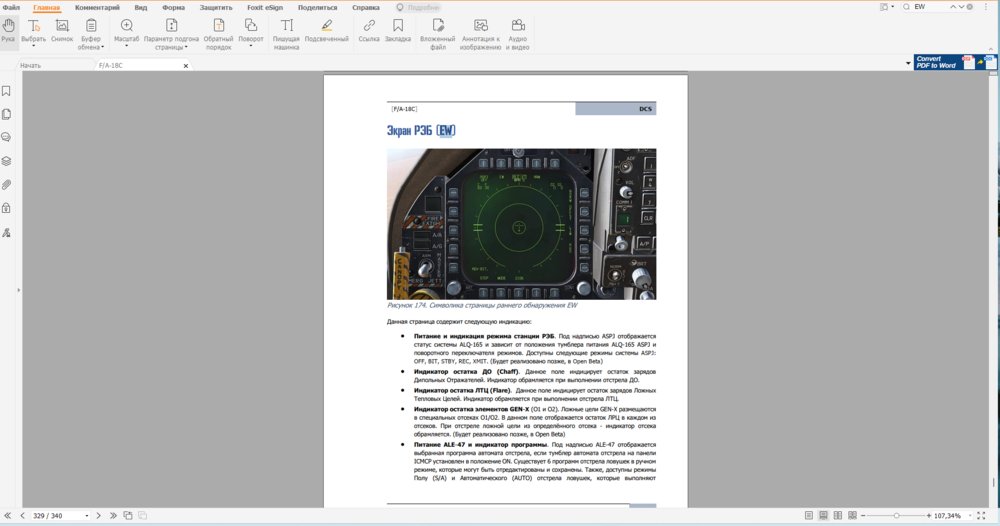Switch to the Защитить ribbon tab
The height and width of the screenshot is (526, 1000).
pyautogui.click(x=216, y=8)
